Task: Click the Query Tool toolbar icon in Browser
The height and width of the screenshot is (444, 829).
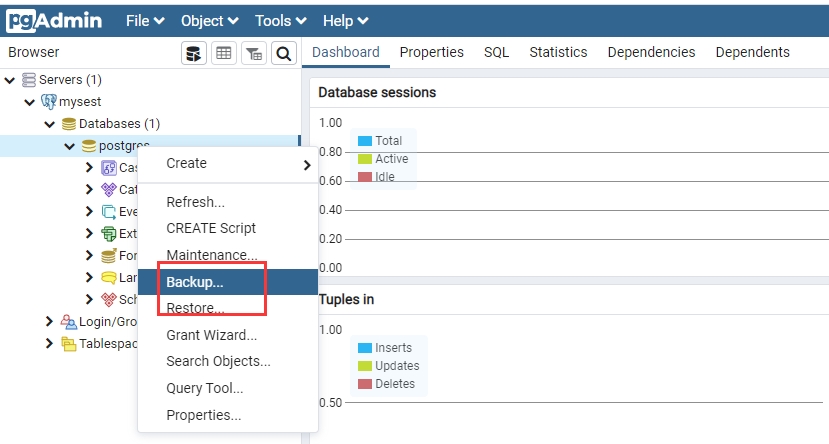Action: [x=194, y=53]
